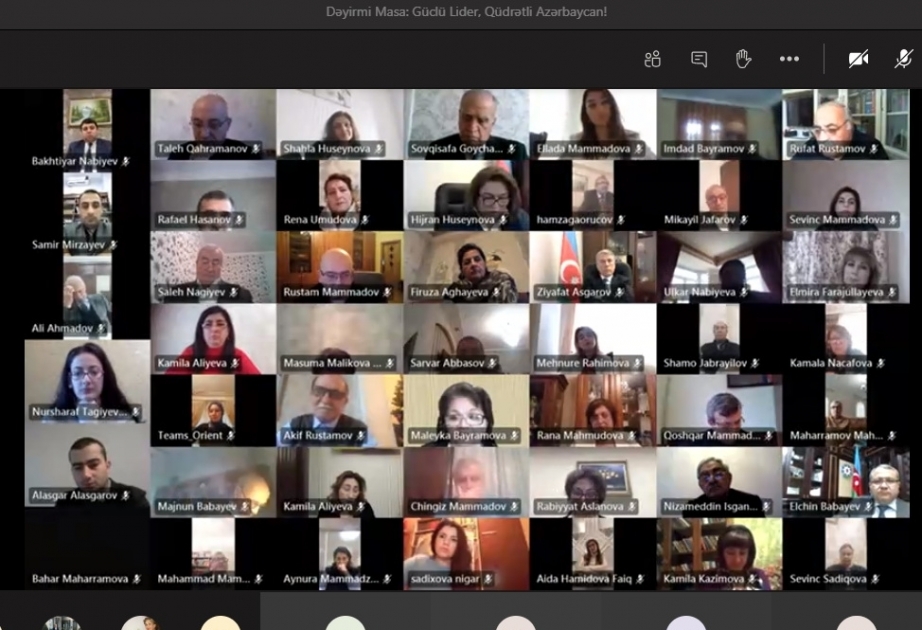This screenshot has height=630, width=922.
Task: Click the name label 'Rana Mahmudova'
Action: [x=580, y=436]
